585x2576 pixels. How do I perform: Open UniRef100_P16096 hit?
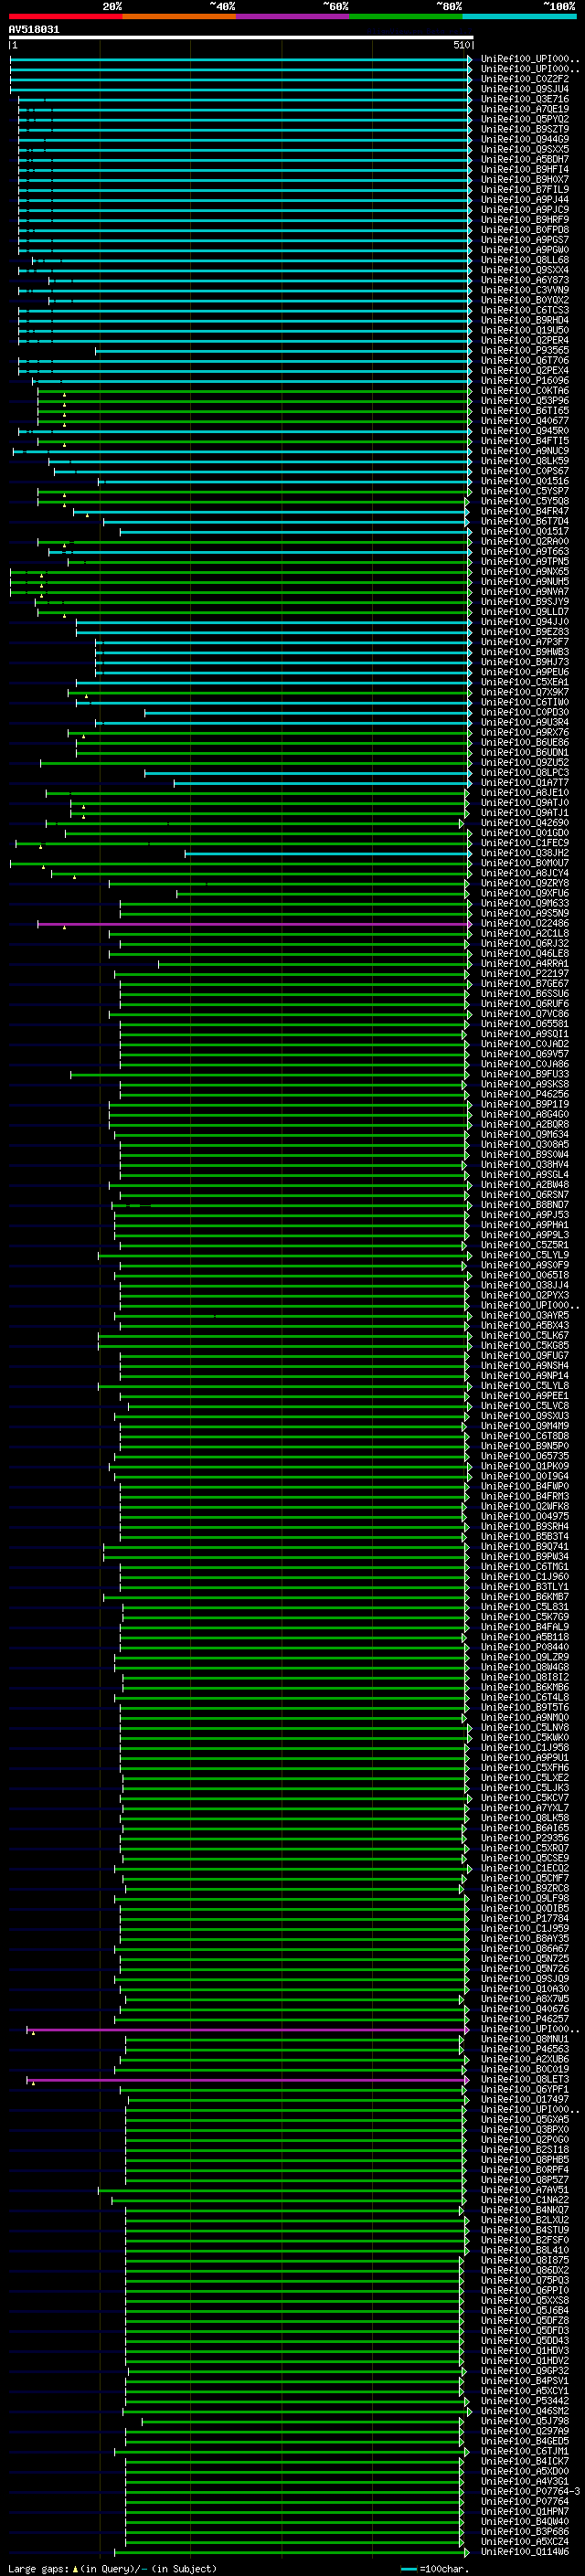coord(525,380)
